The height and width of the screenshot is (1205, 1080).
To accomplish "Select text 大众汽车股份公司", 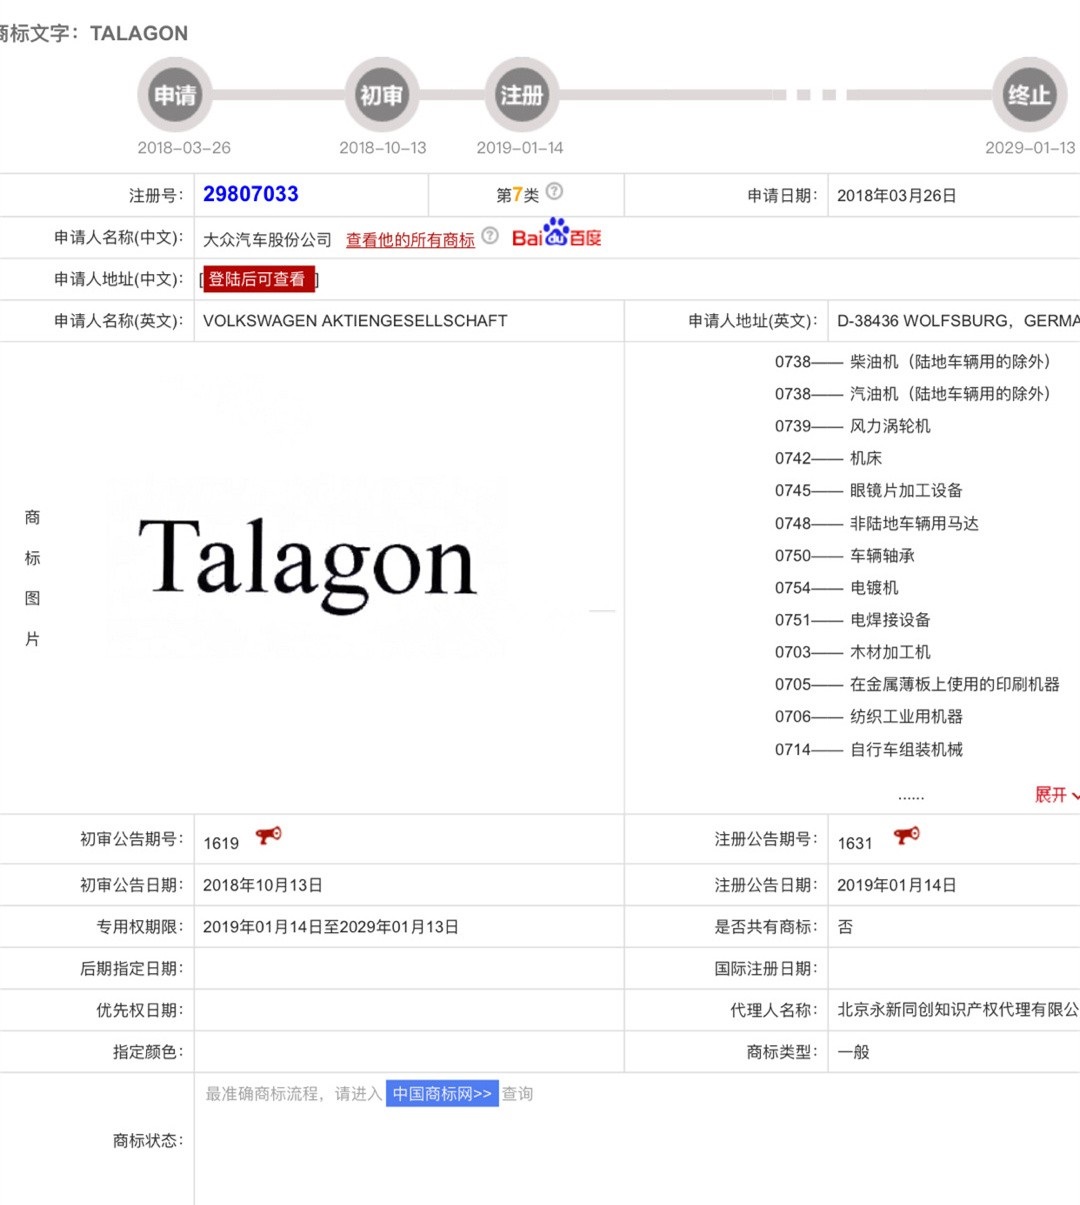I will coord(267,240).
